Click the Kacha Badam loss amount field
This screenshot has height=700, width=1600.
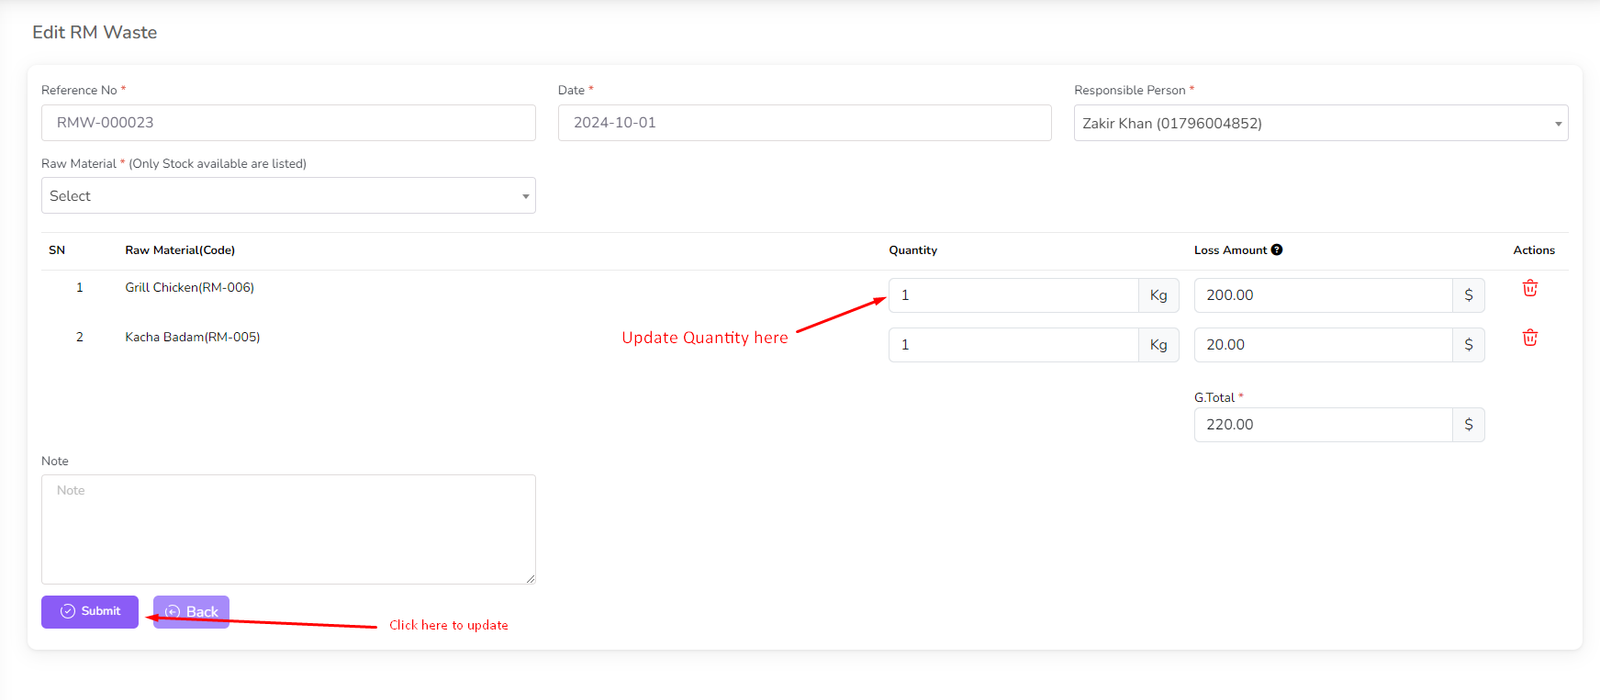pyautogui.click(x=1322, y=345)
